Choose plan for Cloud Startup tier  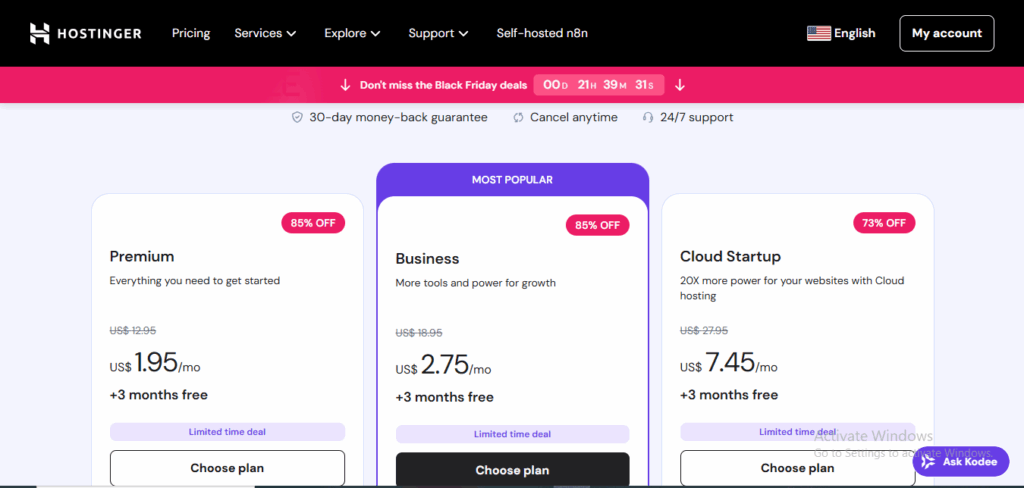tap(797, 468)
